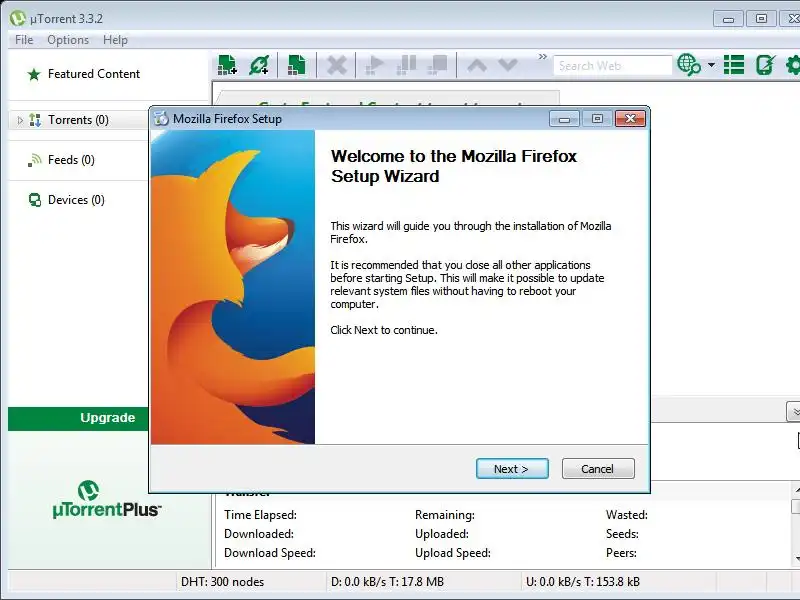Open the File menu
This screenshot has height=600, width=800.
click(24, 40)
